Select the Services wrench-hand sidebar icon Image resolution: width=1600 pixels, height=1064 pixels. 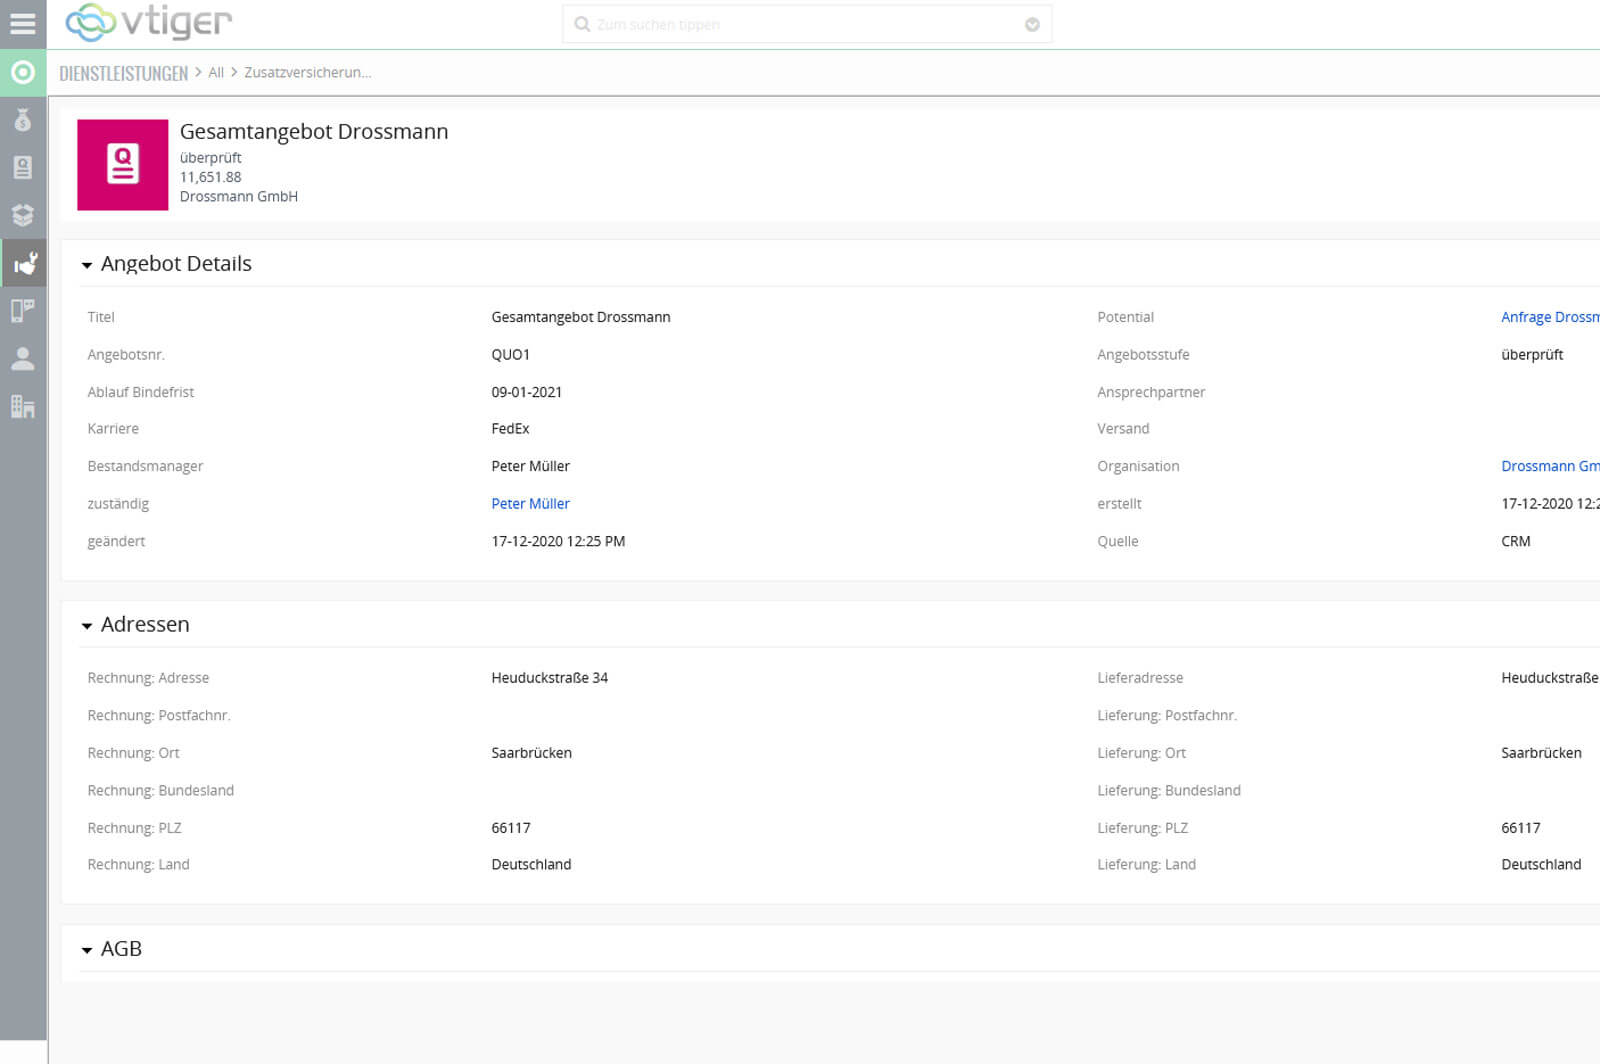click(24, 263)
